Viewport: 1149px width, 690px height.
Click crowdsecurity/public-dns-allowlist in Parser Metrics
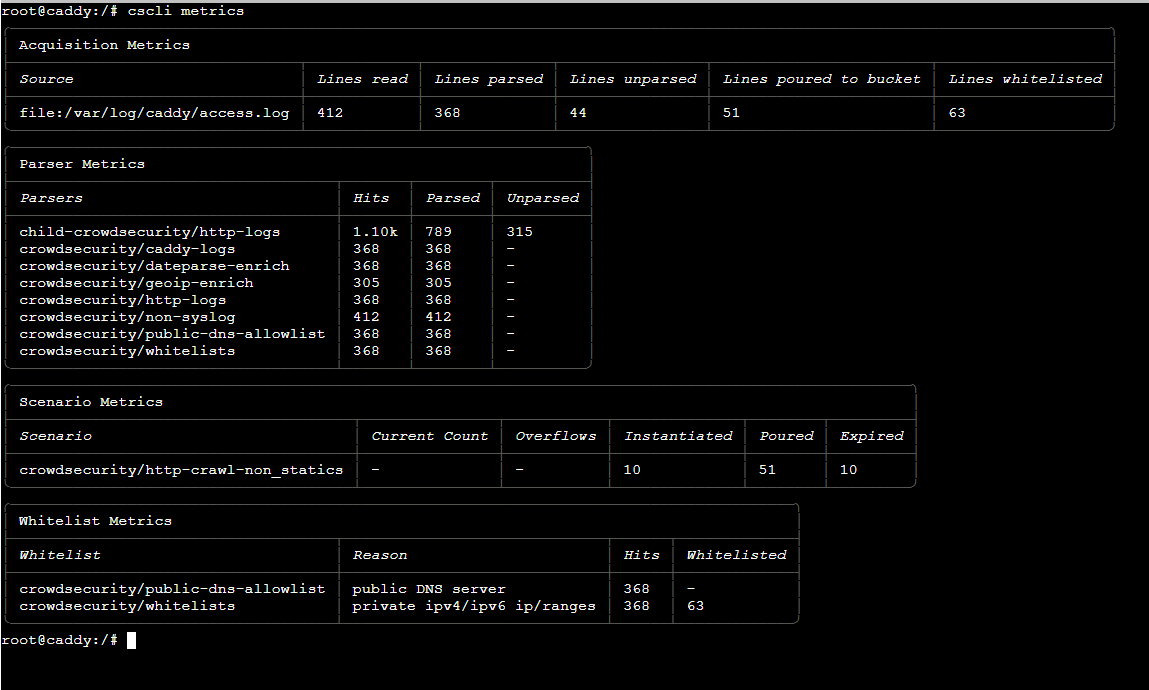pyautogui.click(x=172, y=334)
